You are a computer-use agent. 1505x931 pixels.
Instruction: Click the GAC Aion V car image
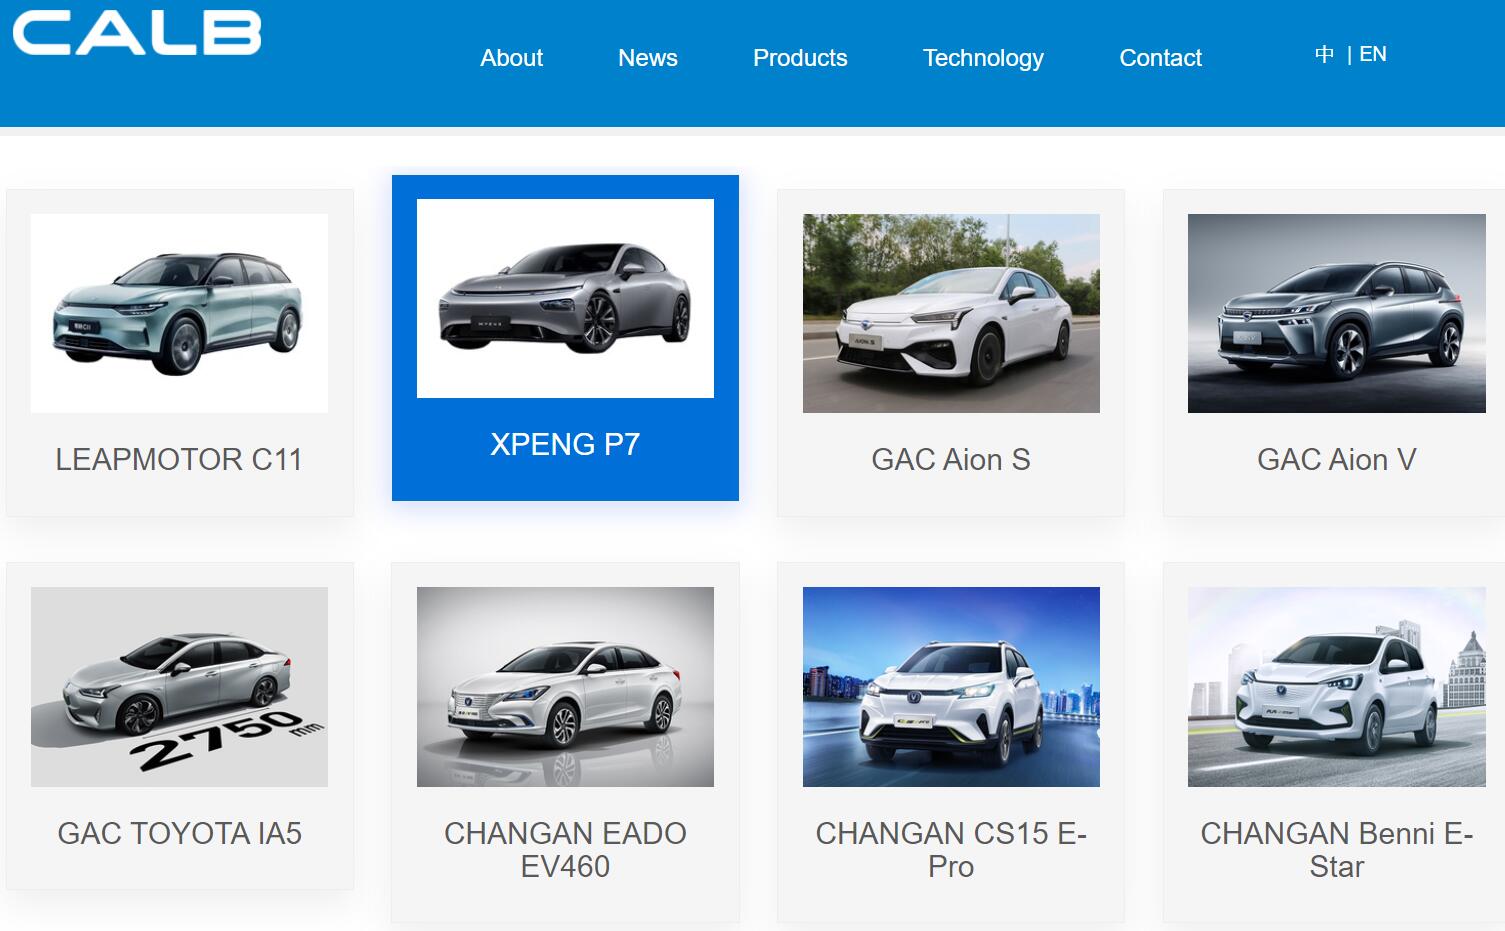tap(1335, 312)
